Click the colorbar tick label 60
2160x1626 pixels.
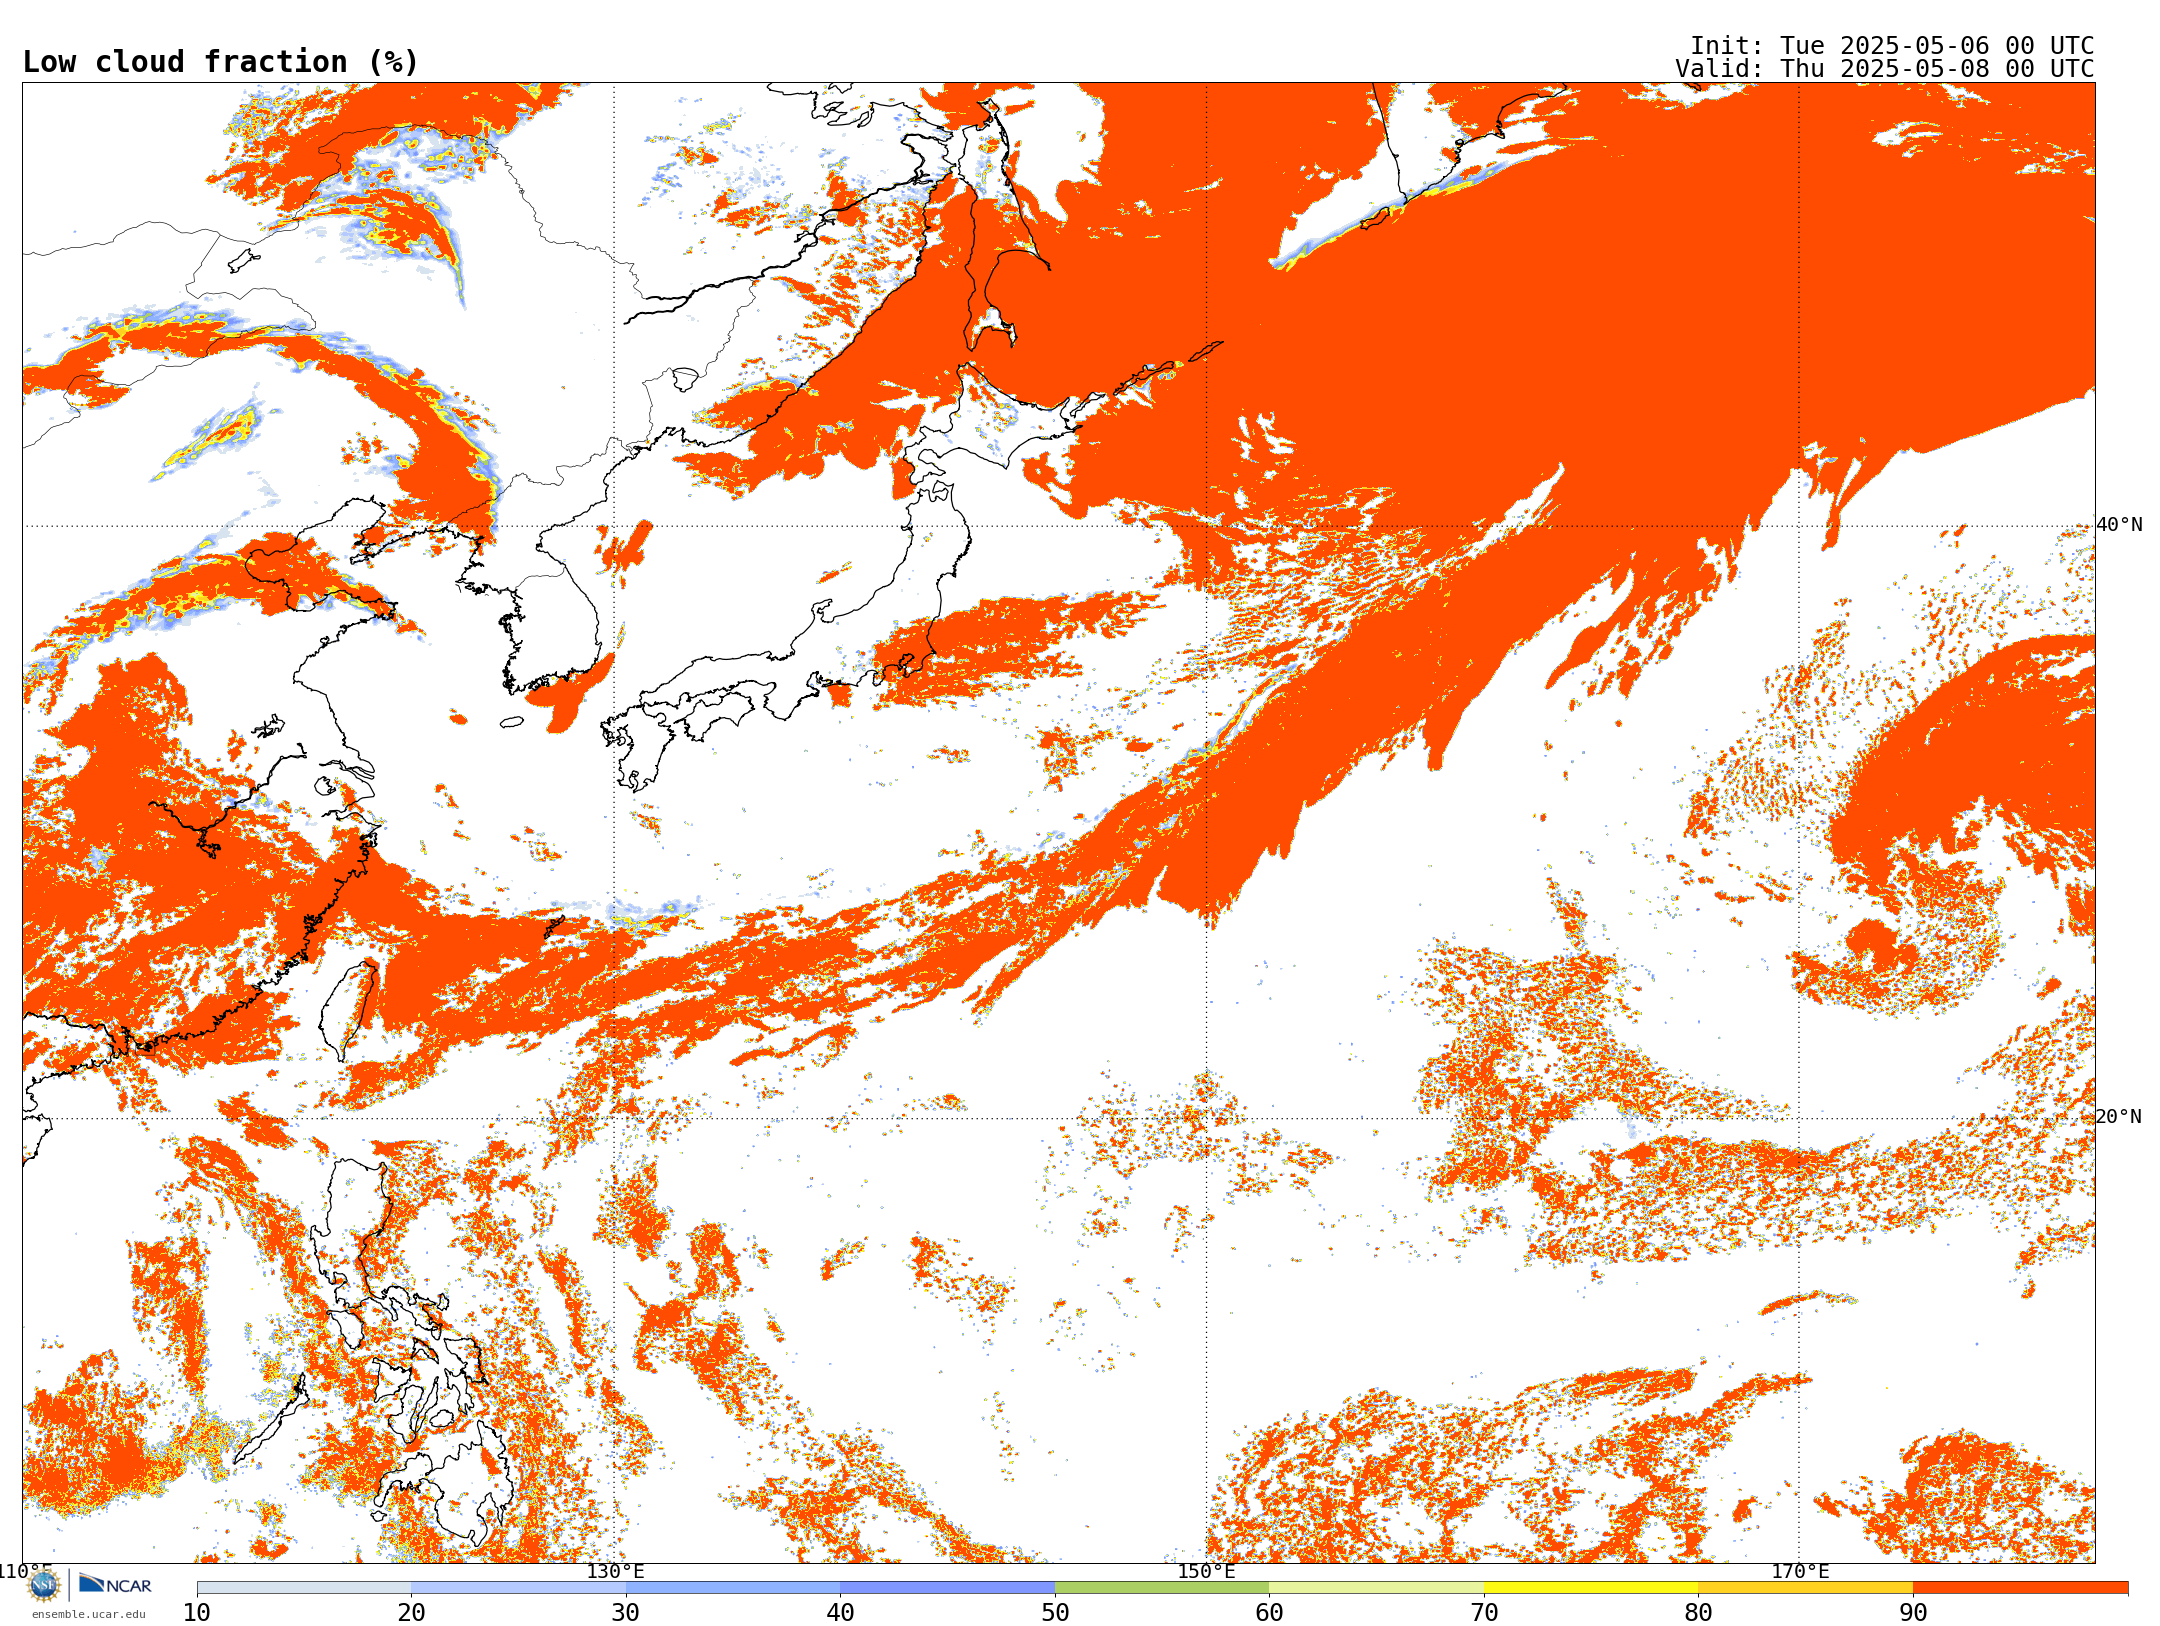[x=1269, y=1613]
